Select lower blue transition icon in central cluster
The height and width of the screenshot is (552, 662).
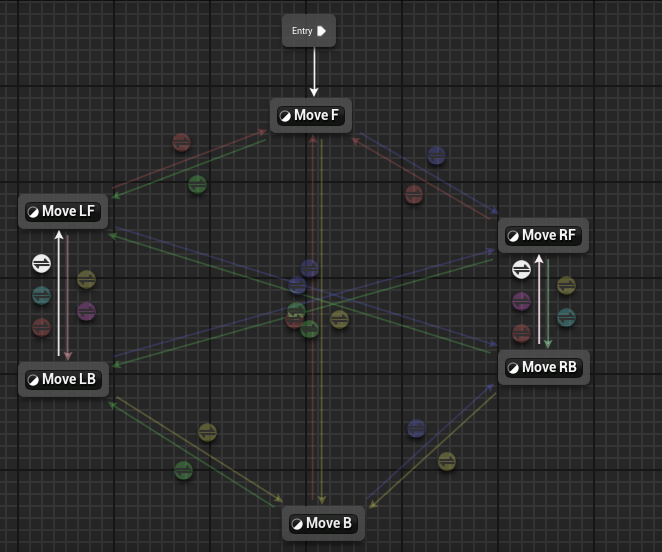click(x=297, y=286)
